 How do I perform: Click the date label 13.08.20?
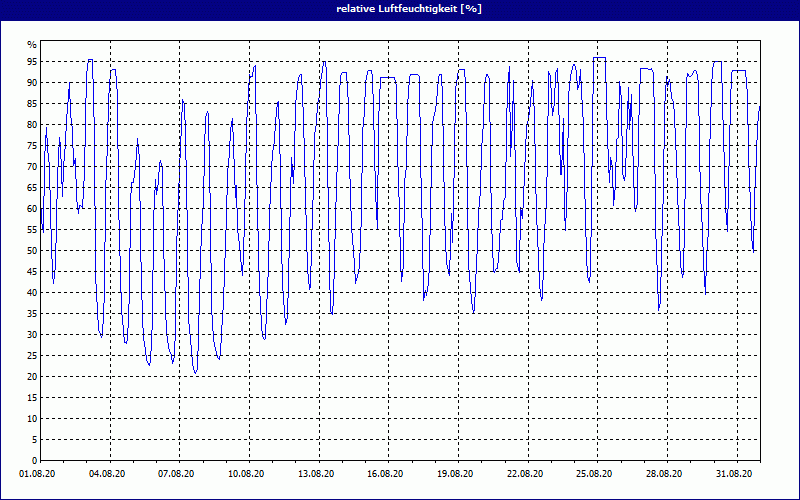point(316,474)
